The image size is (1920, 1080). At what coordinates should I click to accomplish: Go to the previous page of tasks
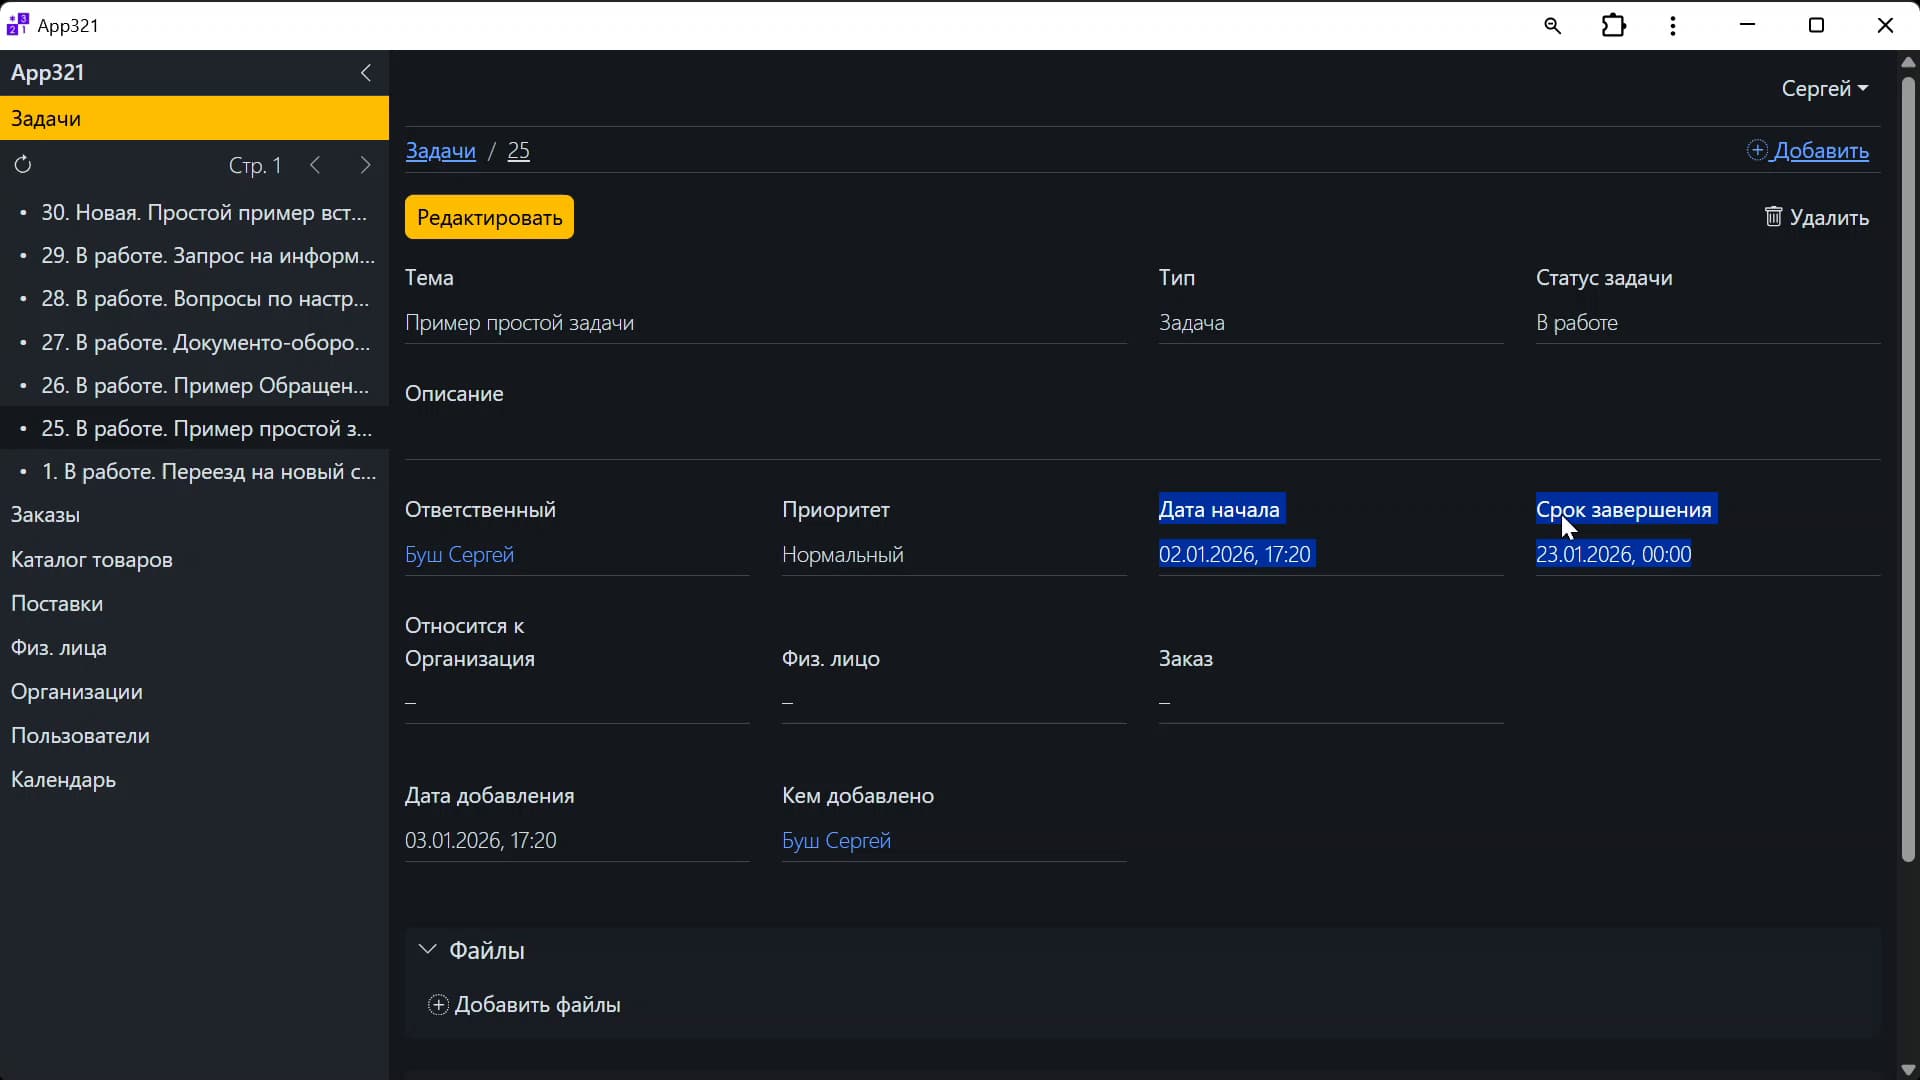click(x=315, y=165)
